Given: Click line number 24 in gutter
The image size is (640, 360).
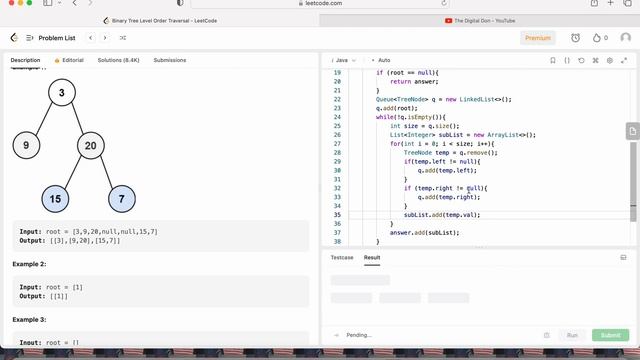Looking at the screenshot, I should tap(337, 117).
